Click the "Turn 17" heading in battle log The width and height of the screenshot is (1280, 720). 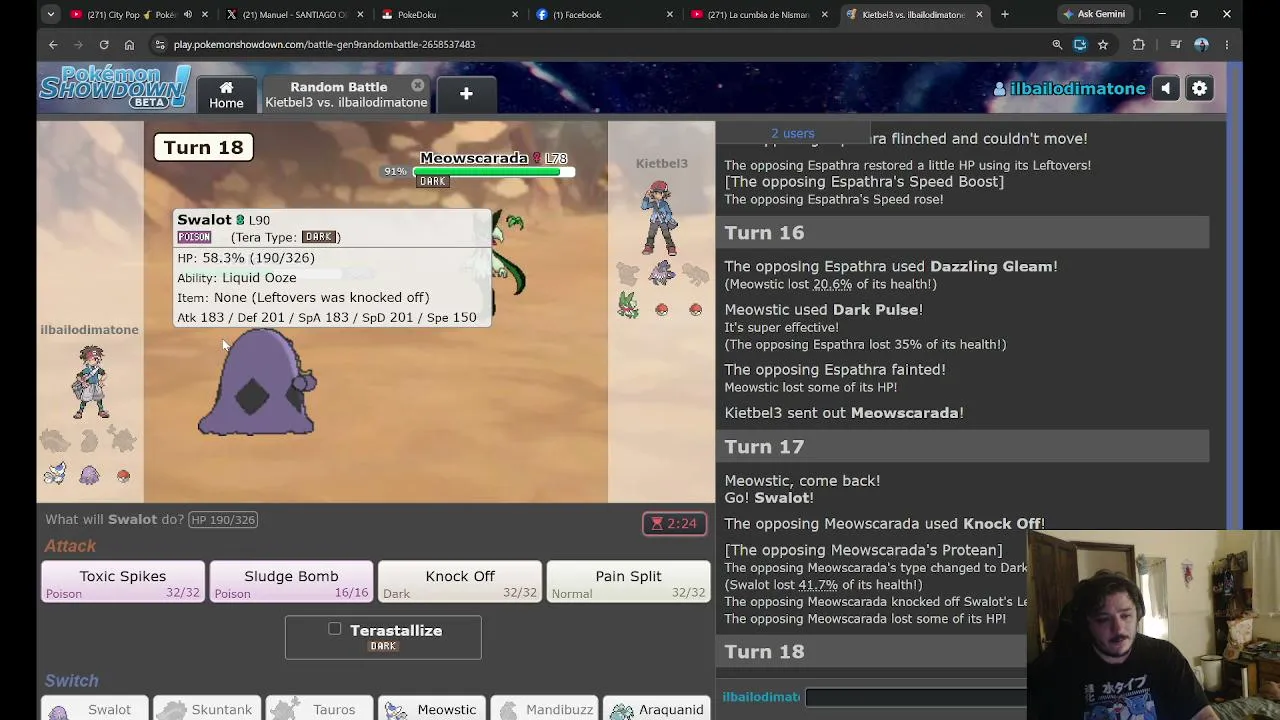tap(764, 447)
